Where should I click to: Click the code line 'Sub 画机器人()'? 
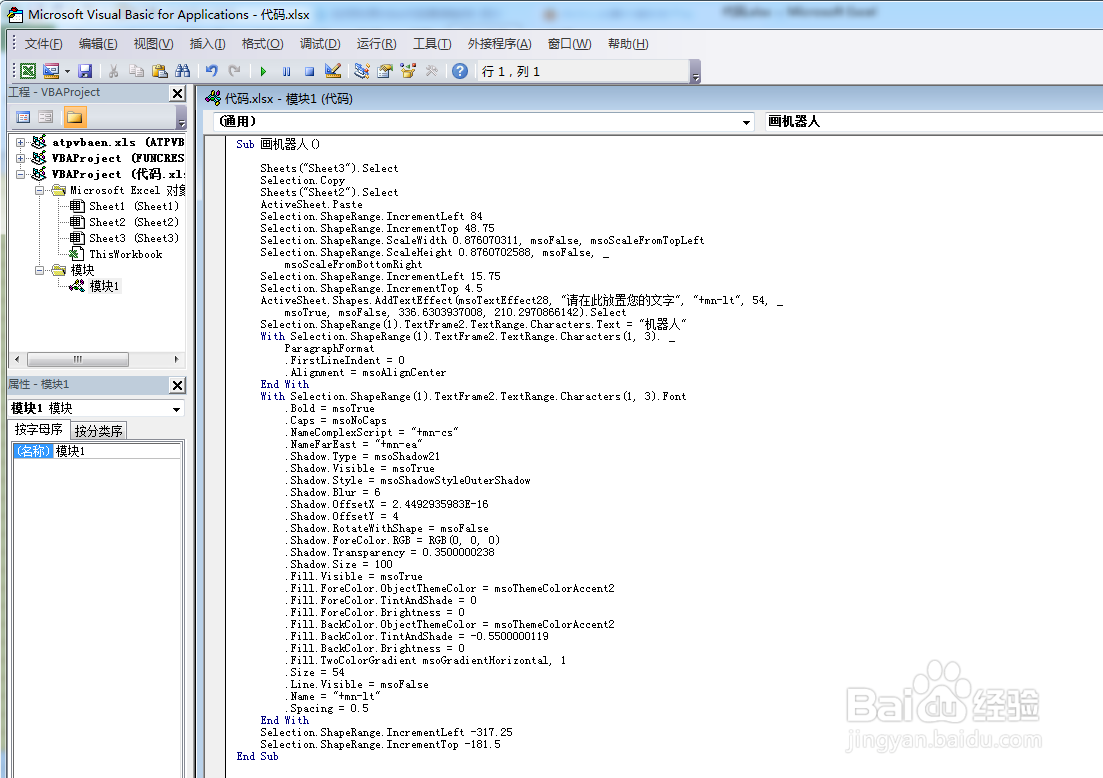(278, 144)
